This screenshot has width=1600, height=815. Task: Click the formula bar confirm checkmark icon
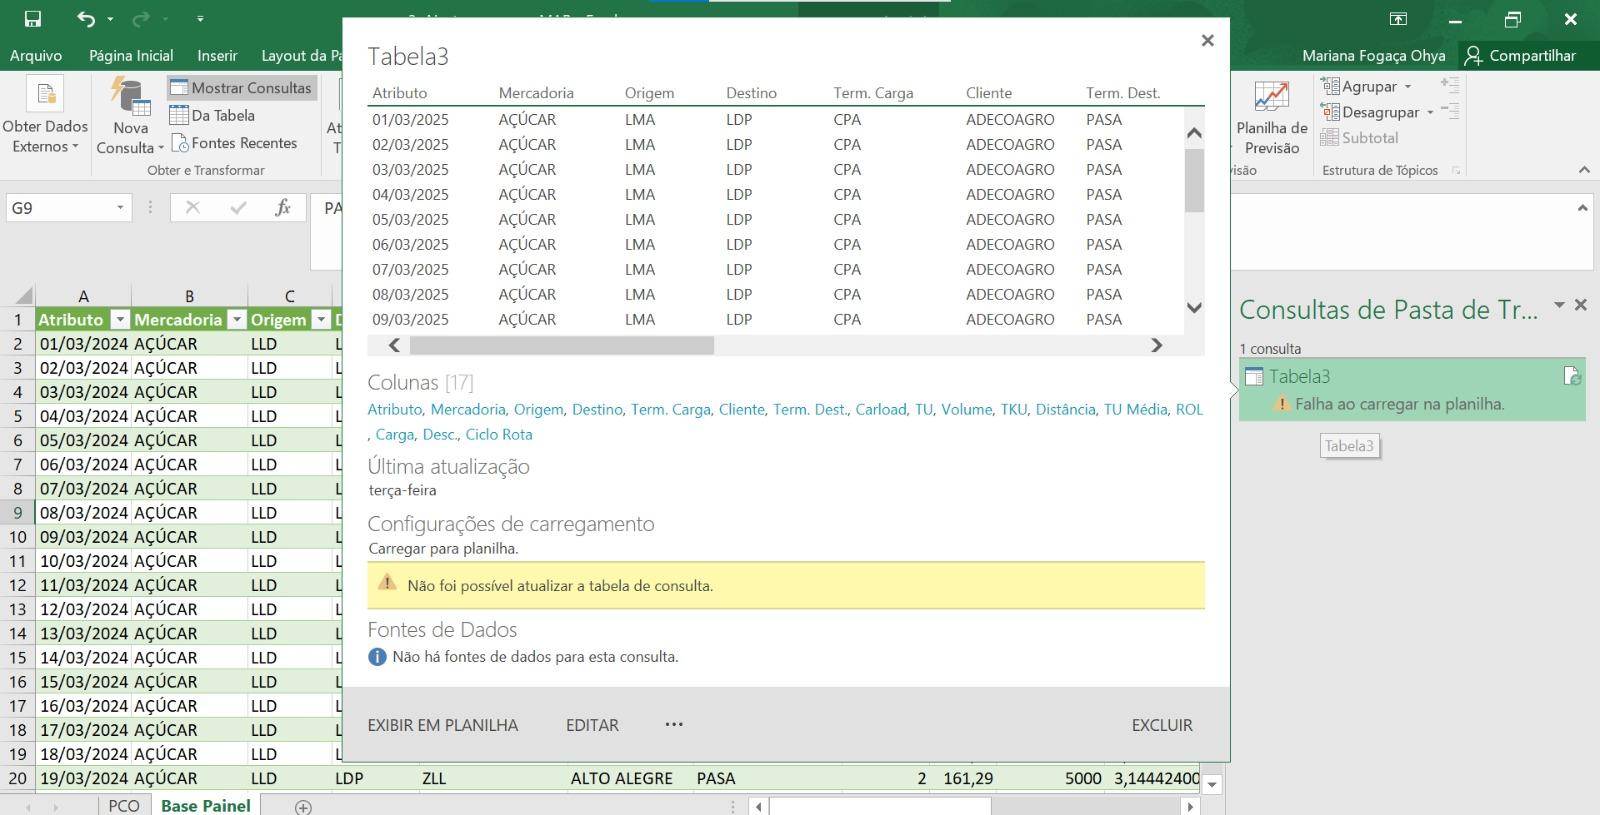point(238,208)
